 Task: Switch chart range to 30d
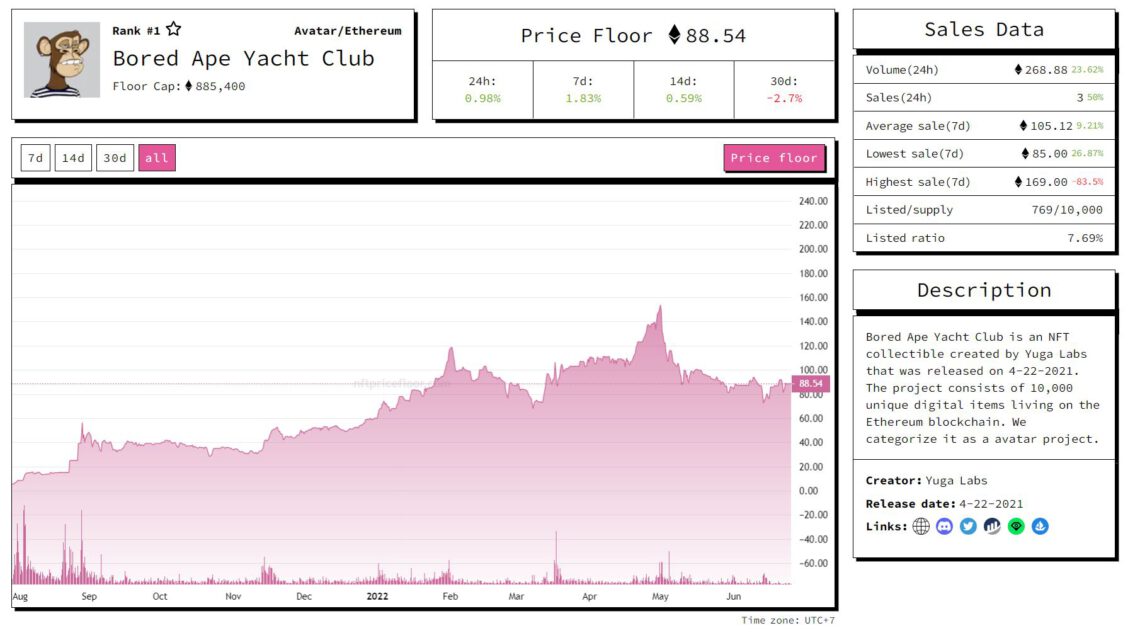pyautogui.click(x=114, y=158)
